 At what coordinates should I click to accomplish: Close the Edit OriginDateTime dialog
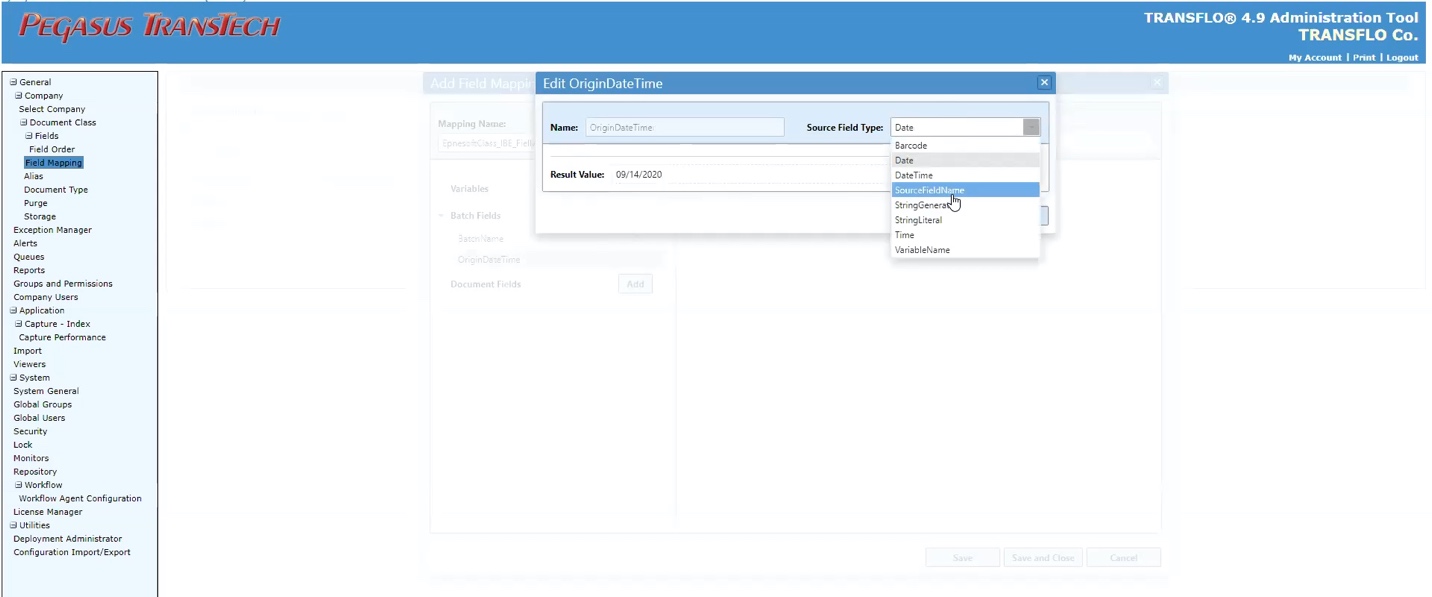click(x=1044, y=83)
